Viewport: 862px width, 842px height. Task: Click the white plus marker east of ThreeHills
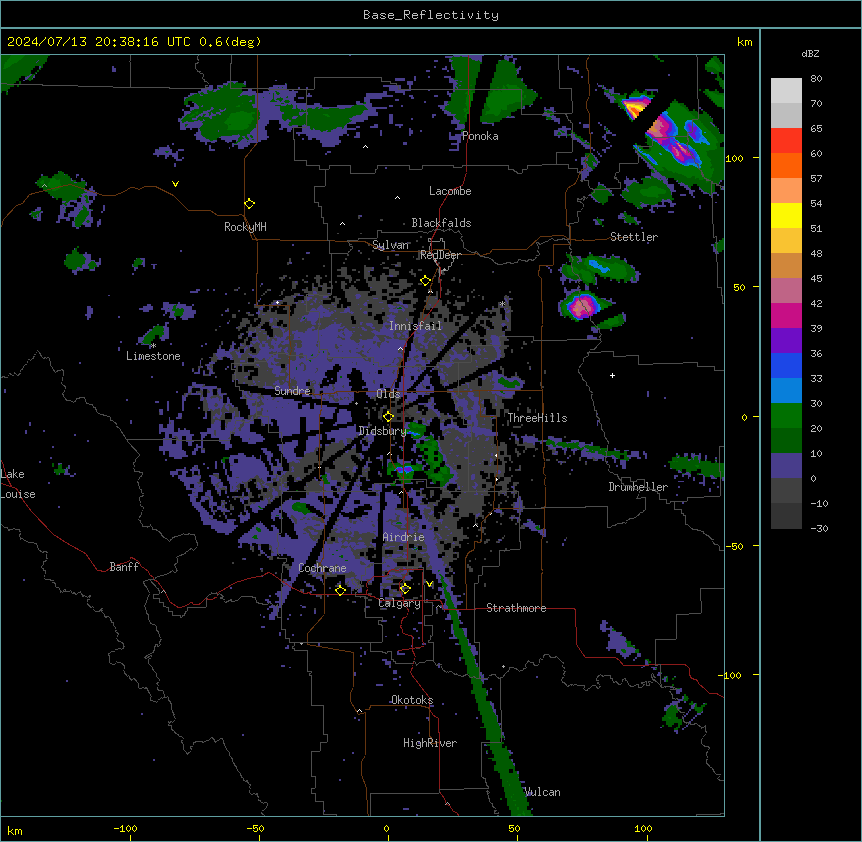point(612,375)
